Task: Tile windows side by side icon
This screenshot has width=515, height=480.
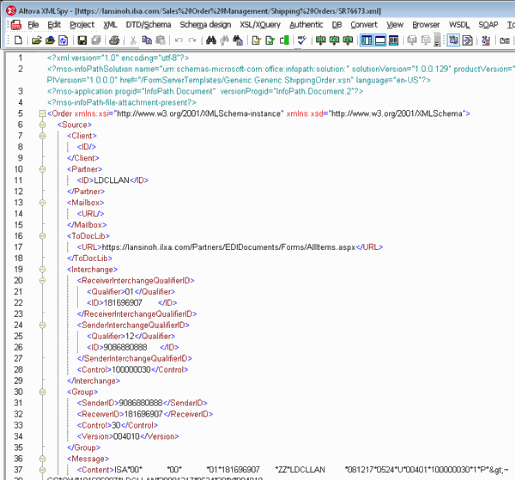Action: pyautogui.click(x=366, y=40)
